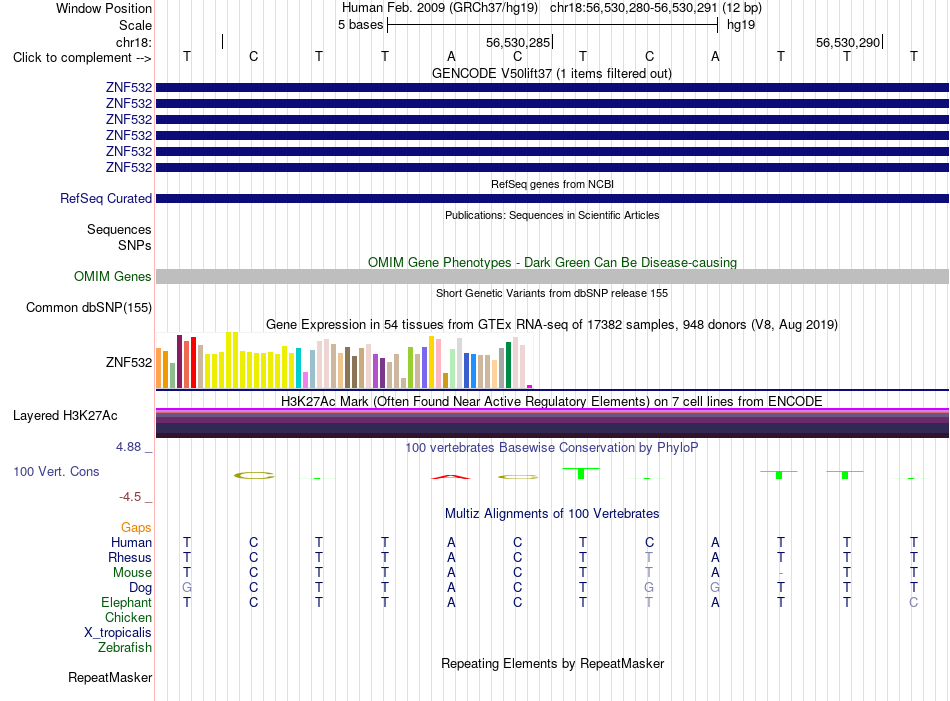Open the GTEx Gene Expression track title

coord(551,325)
